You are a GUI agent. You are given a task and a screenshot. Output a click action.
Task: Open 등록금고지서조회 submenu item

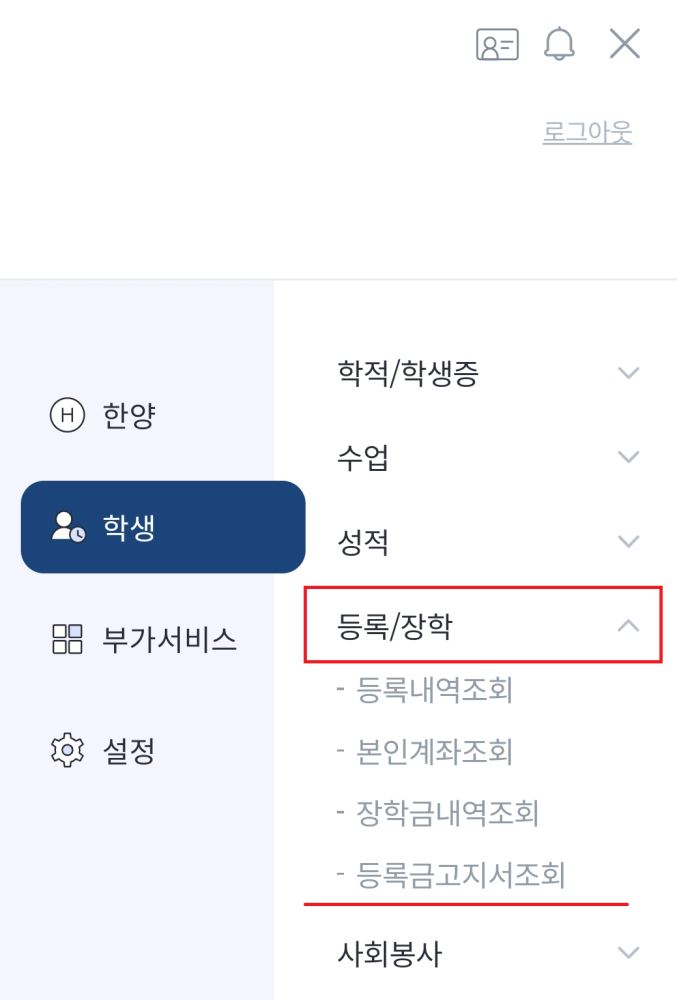[460, 874]
